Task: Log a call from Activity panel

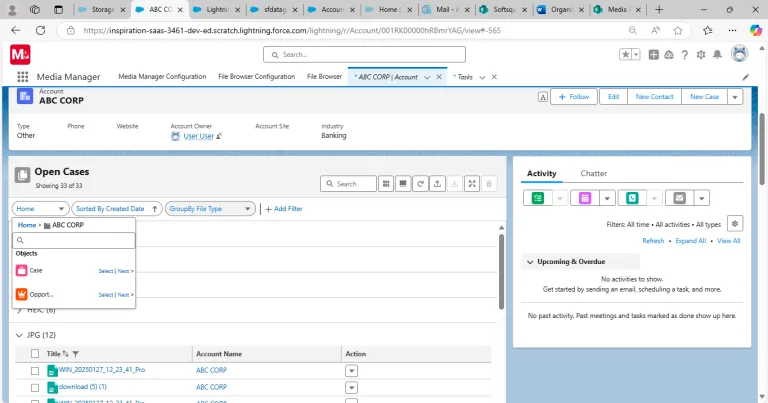Action: tap(632, 198)
